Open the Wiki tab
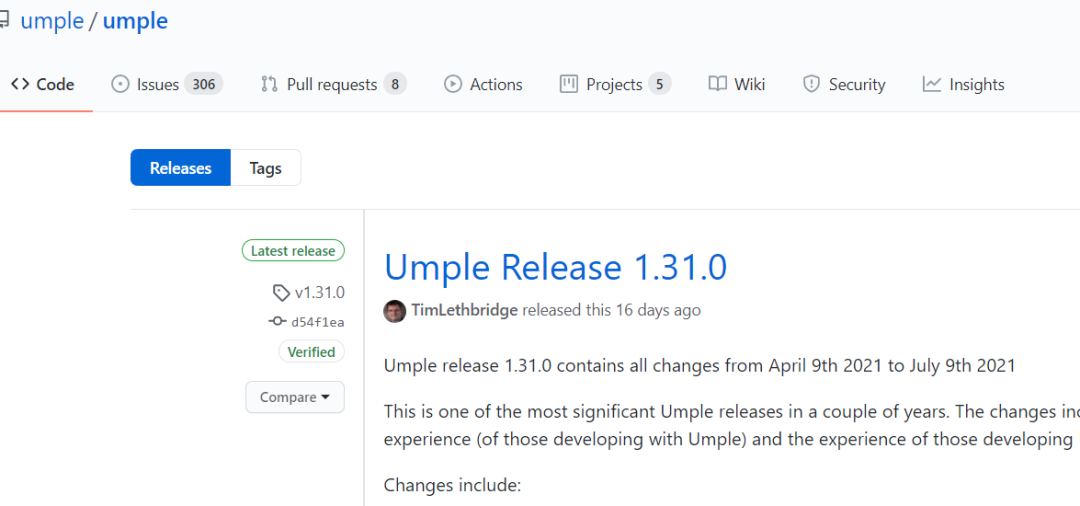The image size is (1080, 506). click(x=736, y=85)
